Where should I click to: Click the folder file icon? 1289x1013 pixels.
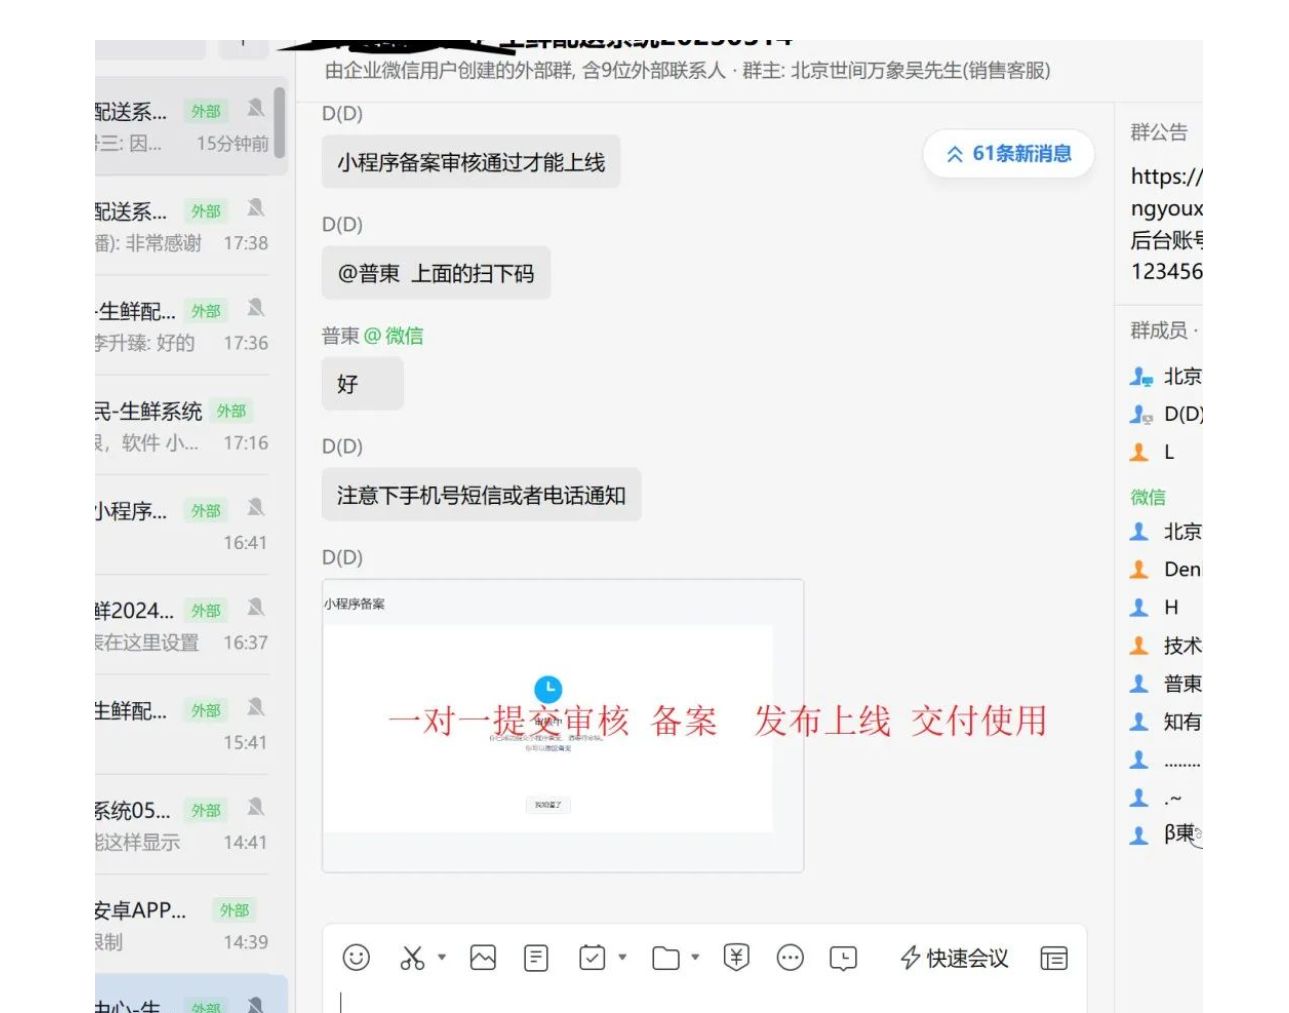point(666,958)
